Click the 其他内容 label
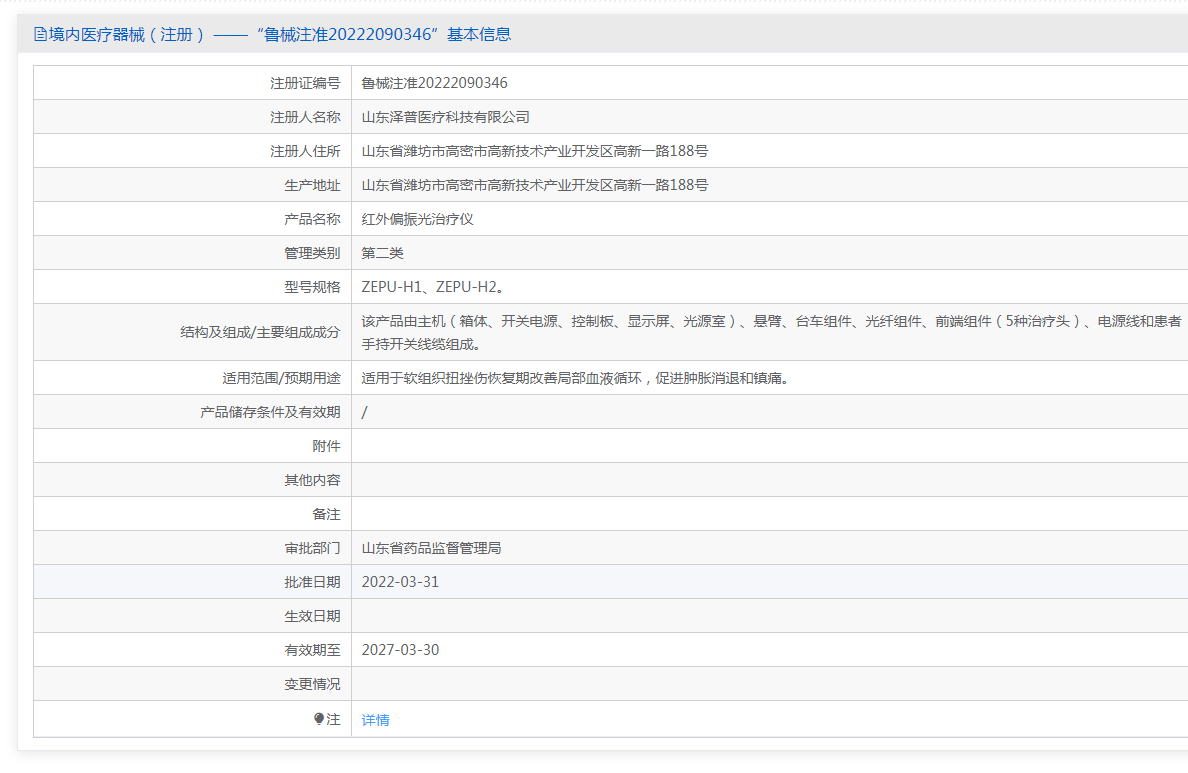Screen dimensions: 1188x773 coord(312,480)
